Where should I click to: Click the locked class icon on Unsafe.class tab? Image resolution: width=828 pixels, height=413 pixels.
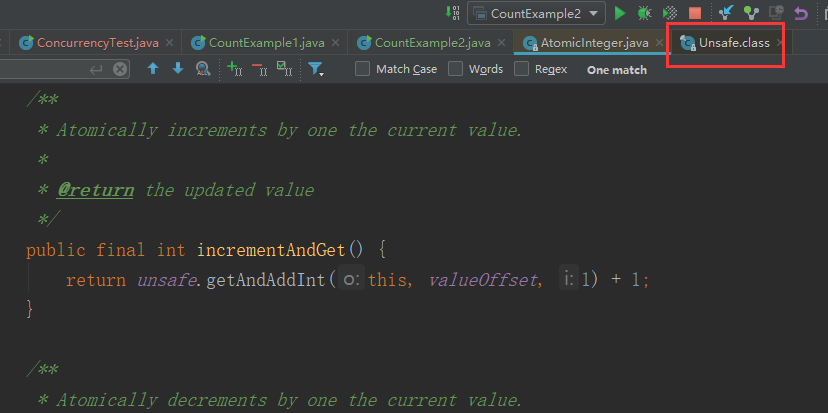tap(688, 43)
